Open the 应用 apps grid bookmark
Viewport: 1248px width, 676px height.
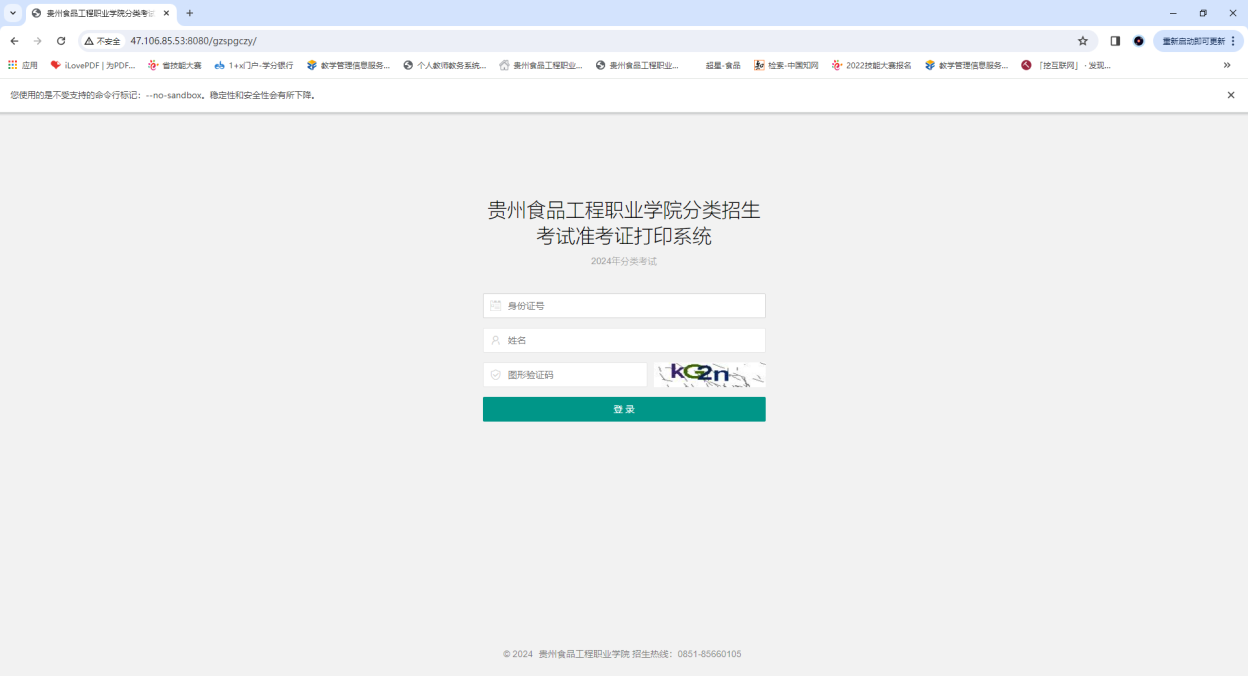22,65
